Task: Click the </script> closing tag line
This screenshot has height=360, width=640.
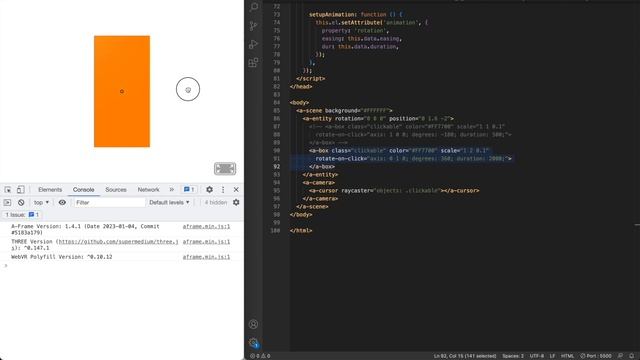Action: (x=311, y=78)
